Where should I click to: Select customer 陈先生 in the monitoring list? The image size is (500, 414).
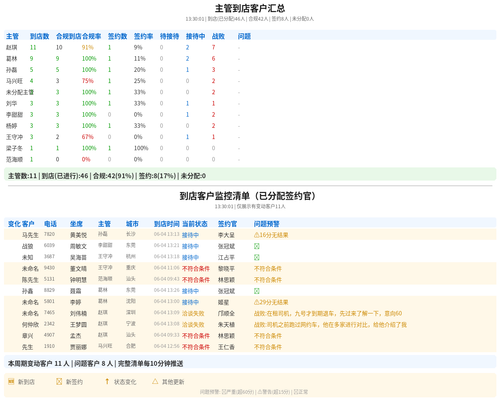[x=30, y=280]
